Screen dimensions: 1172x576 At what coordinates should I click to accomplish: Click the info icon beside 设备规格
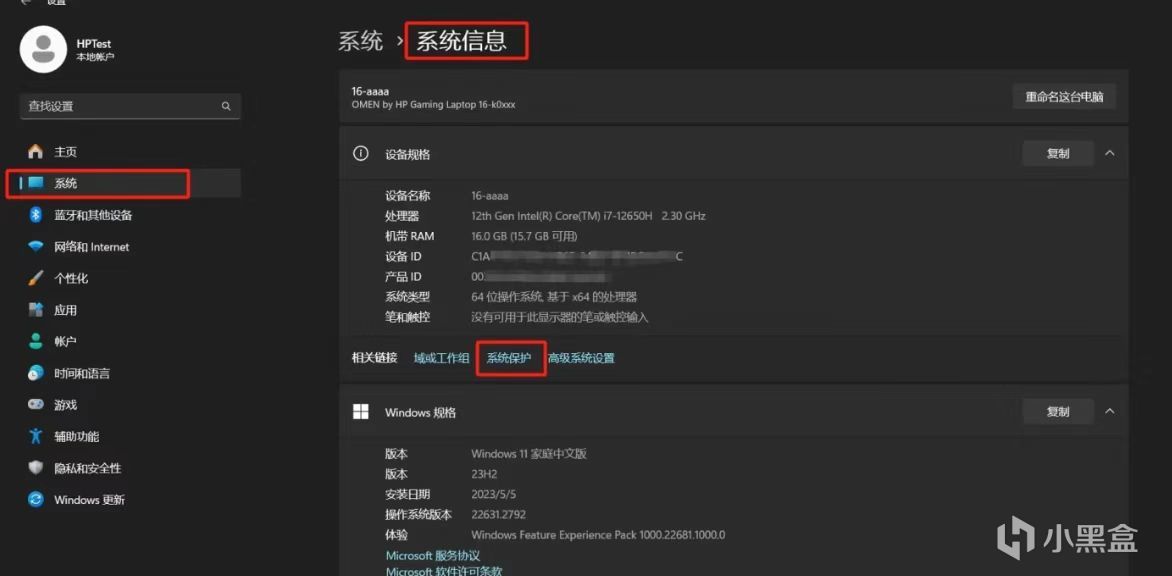361,153
